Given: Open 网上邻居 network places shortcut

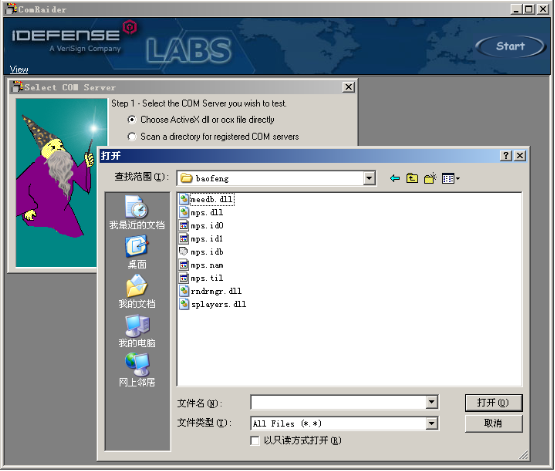Looking at the screenshot, I should click(x=137, y=370).
